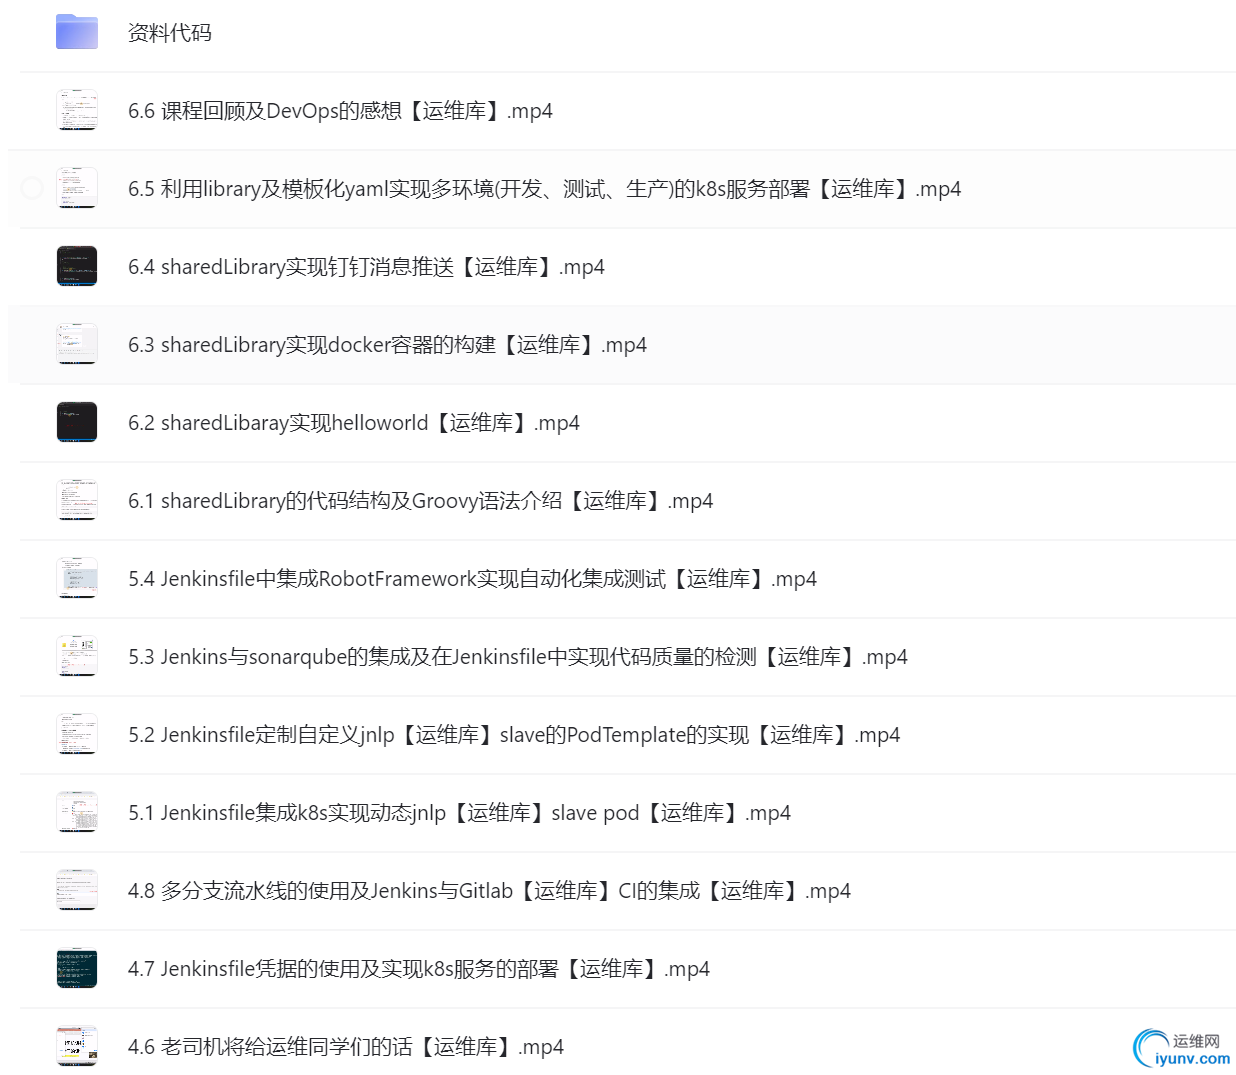Select file 4.6 老司机将给运维同学们的话.mp4
This screenshot has height=1075, width=1236.
(x=346, y=1047)
